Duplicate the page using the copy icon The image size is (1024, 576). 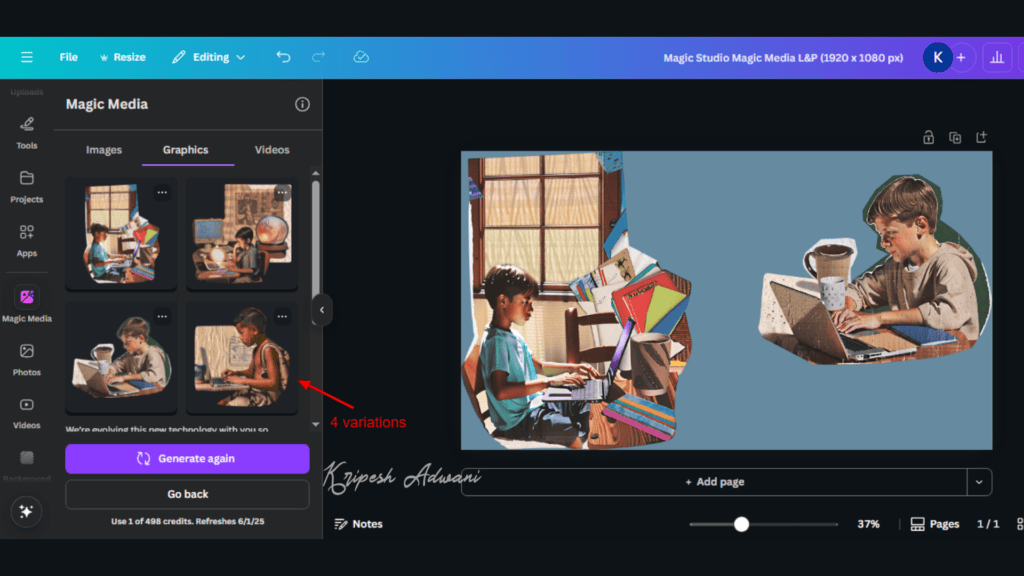point(954,137)
